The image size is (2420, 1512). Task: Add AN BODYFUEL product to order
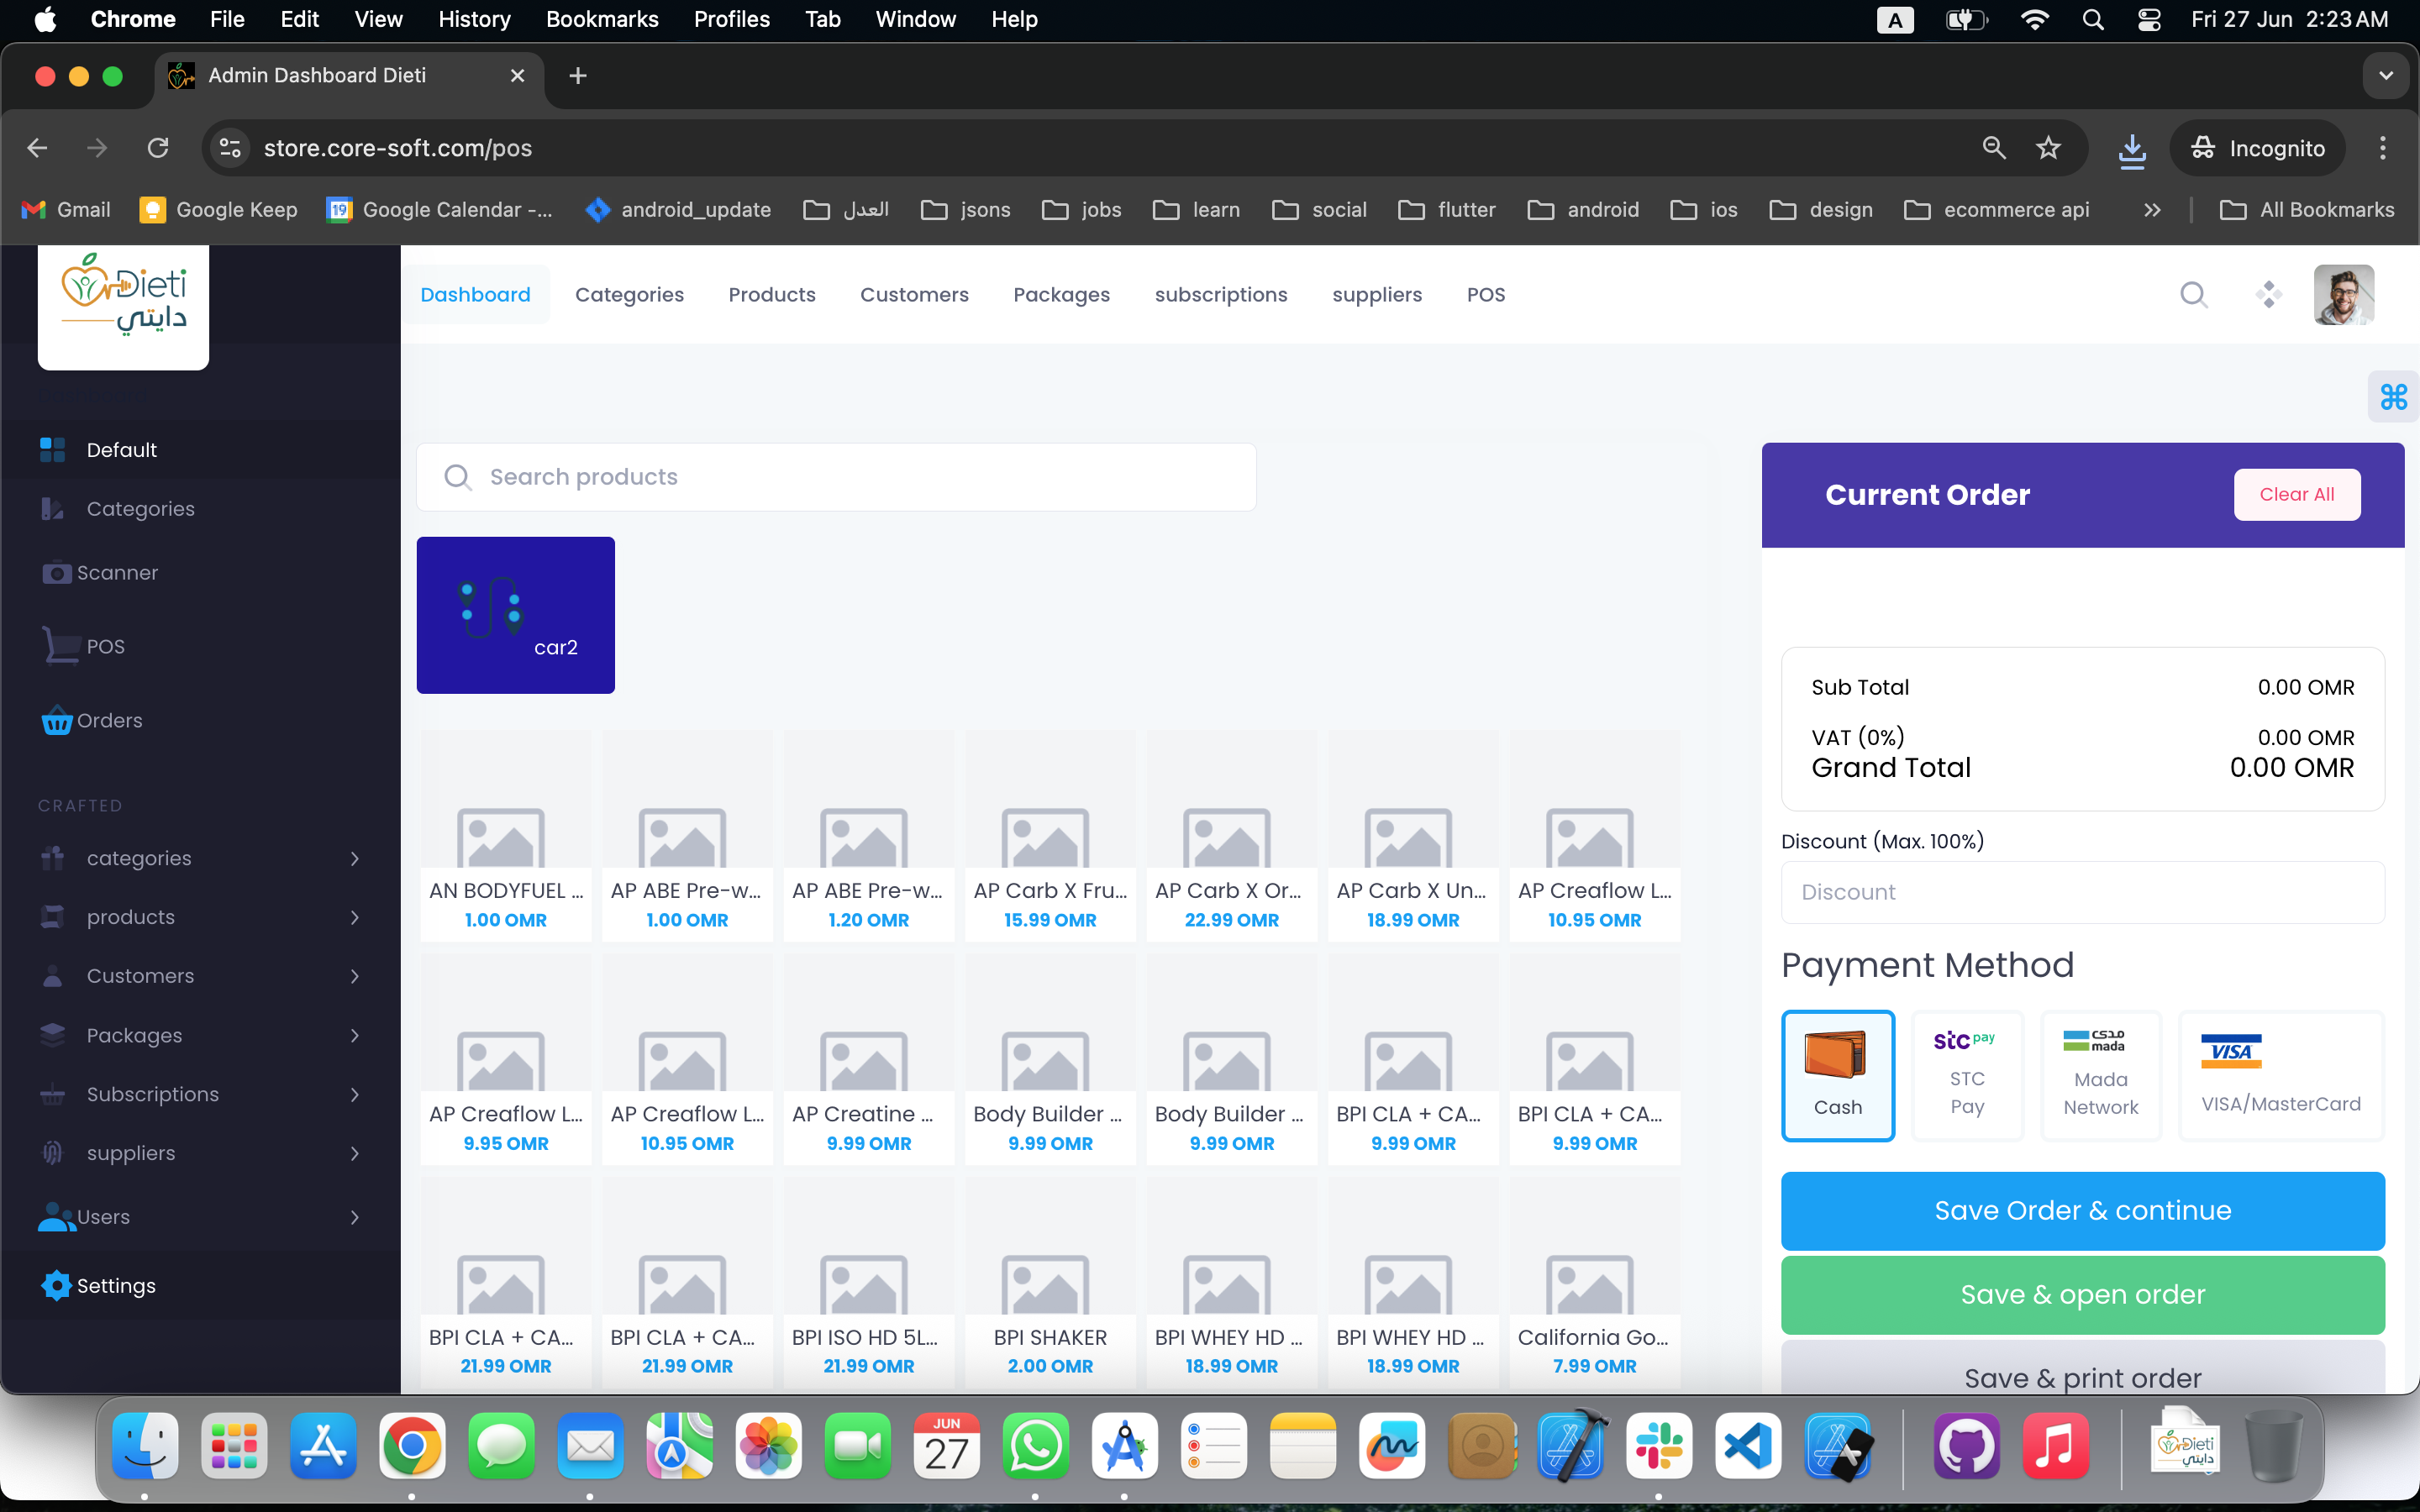(x=506, y=836)
